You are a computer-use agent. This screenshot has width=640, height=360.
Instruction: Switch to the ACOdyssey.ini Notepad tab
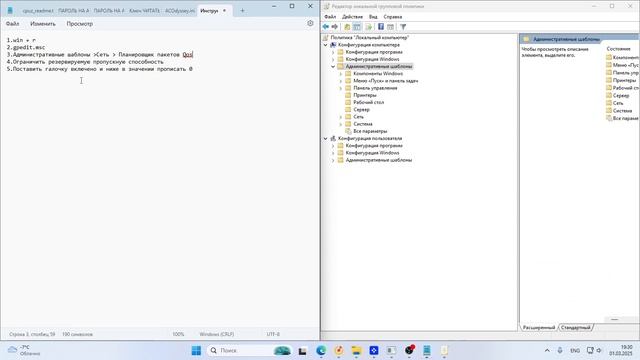180,11
